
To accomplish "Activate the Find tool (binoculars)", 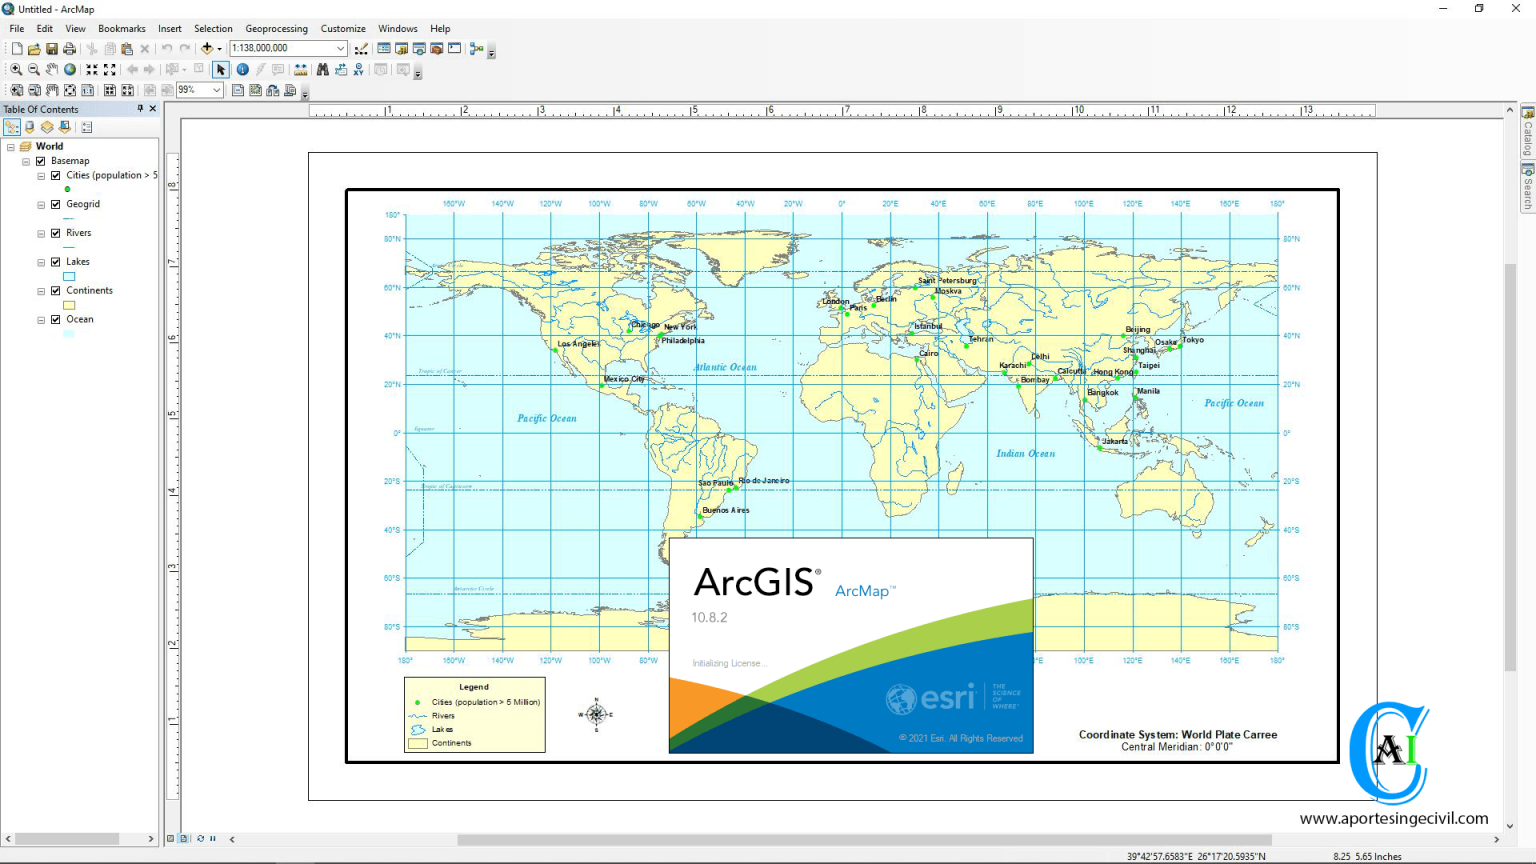I will tap(323, 70).
